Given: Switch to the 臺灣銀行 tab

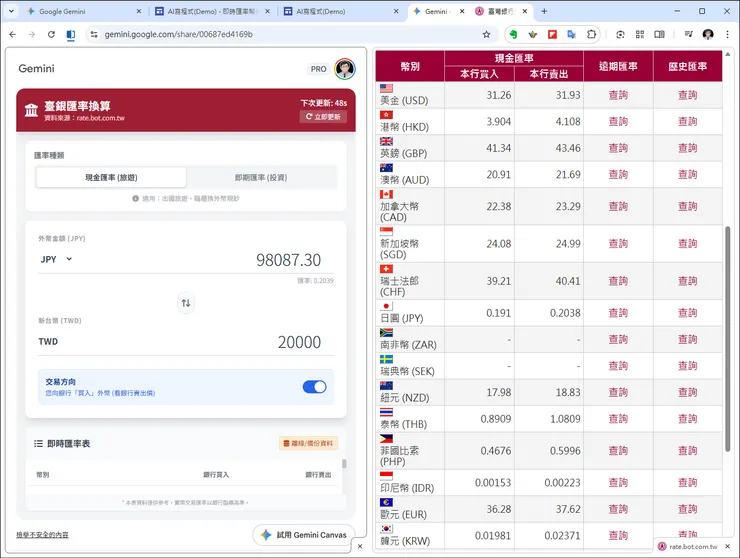Looking at the screenshot, I should (x=501, y=11).
